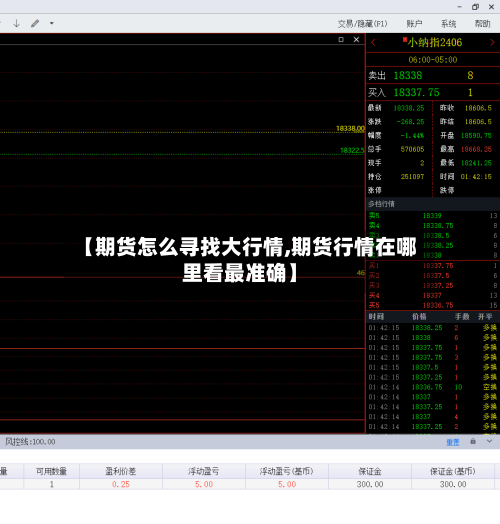Click the 买3 row at 18337.25
The height and width of the screenshot is (524, 500).
click(433, 286)
